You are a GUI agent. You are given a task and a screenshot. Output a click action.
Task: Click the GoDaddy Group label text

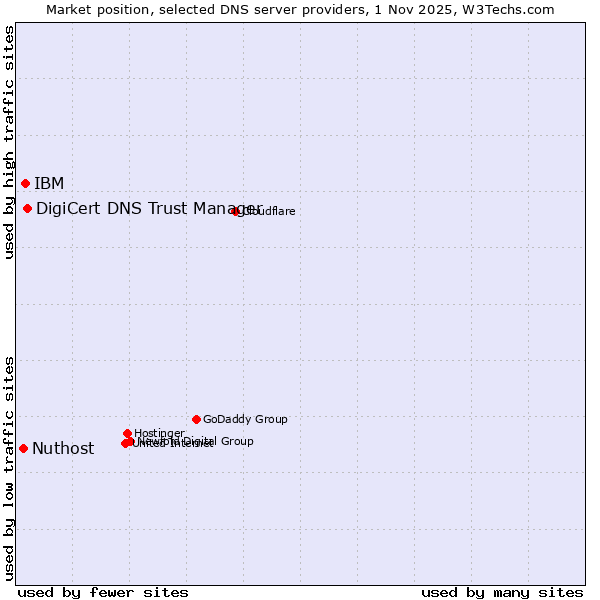coord(245,419)
